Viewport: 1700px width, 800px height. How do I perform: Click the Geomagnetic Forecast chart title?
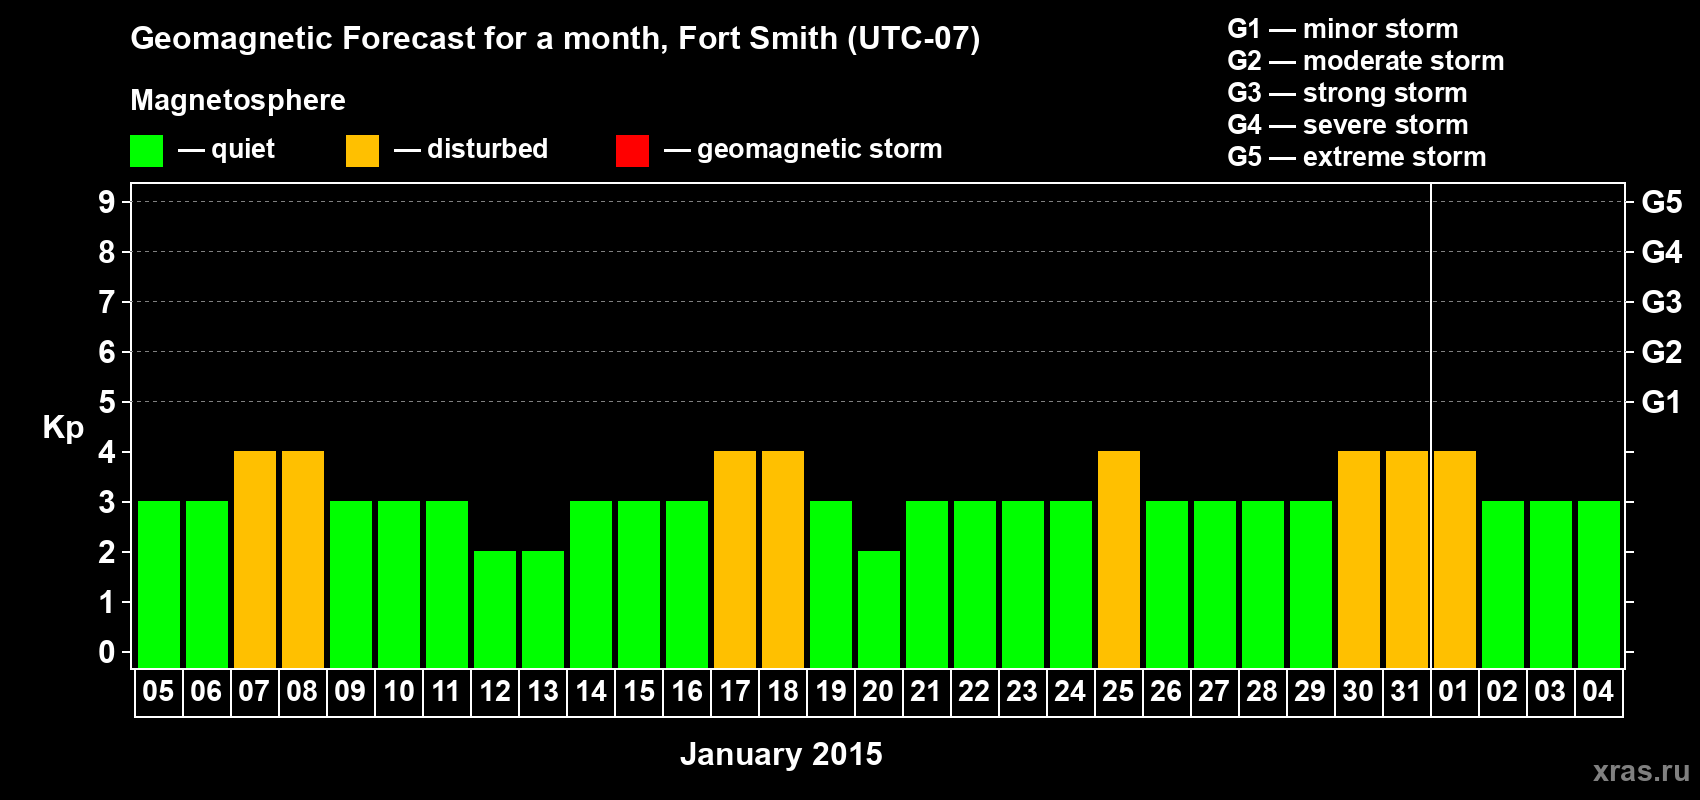(555, 39)
